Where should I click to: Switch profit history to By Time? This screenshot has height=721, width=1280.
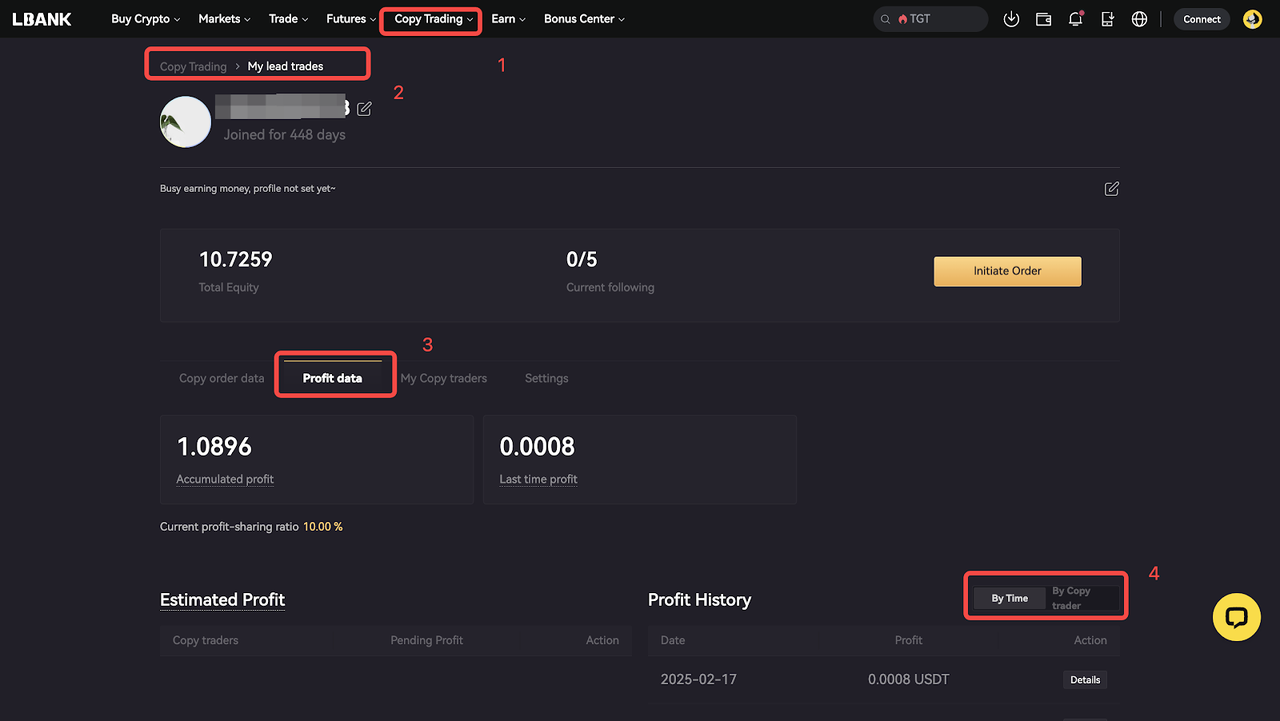click(1009, 598)
